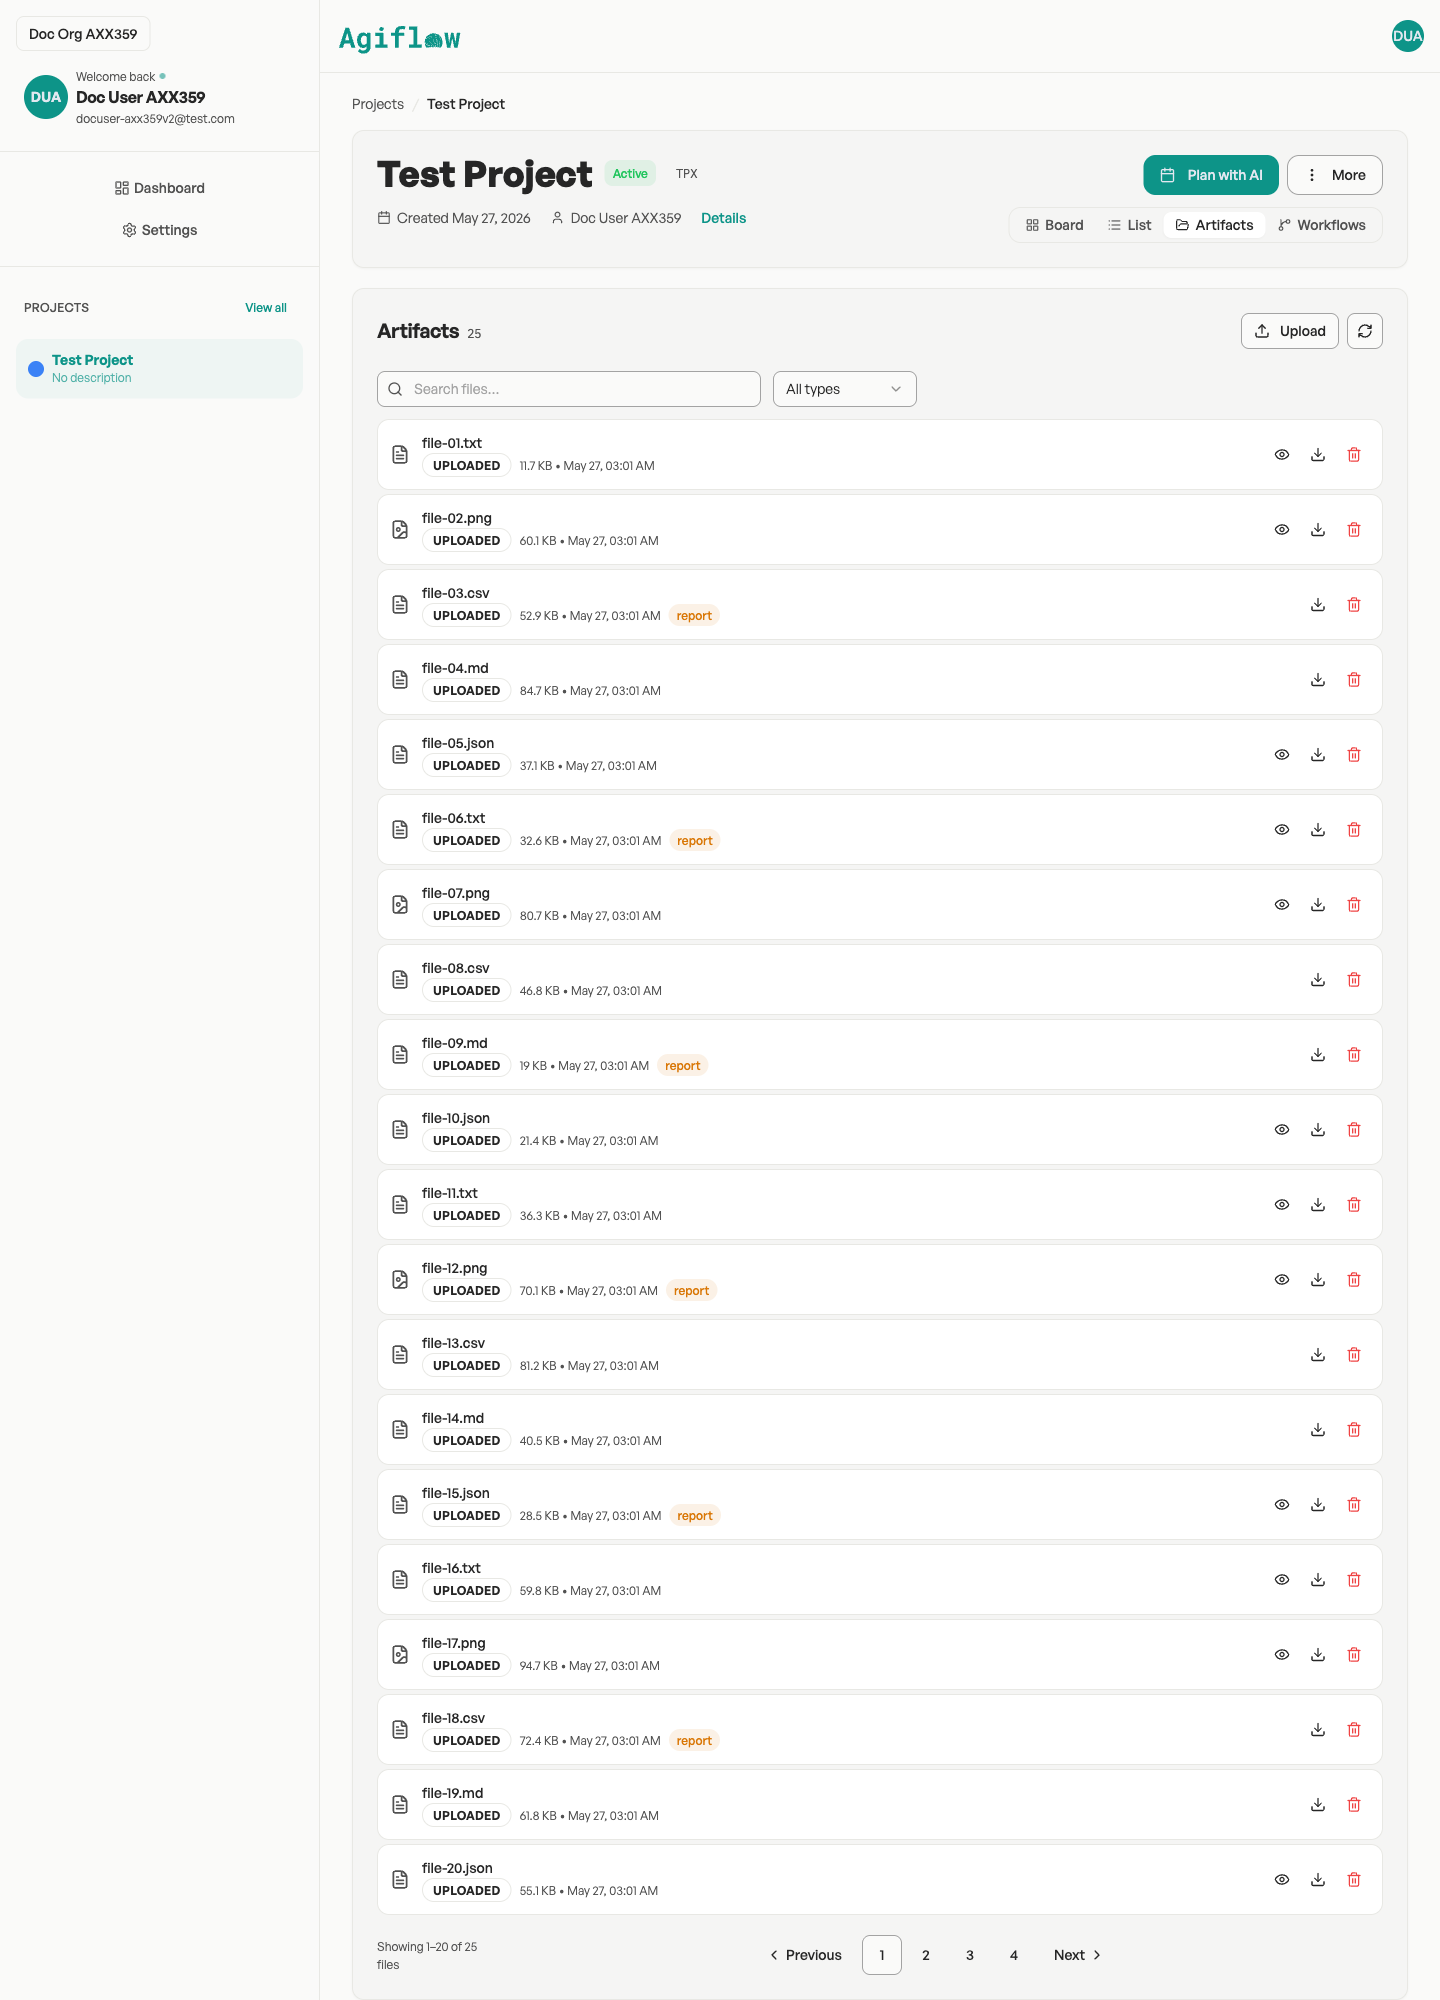Download file-04.md
The width and height of the screenshot is (1440, 2000).
pos(1318,680)
